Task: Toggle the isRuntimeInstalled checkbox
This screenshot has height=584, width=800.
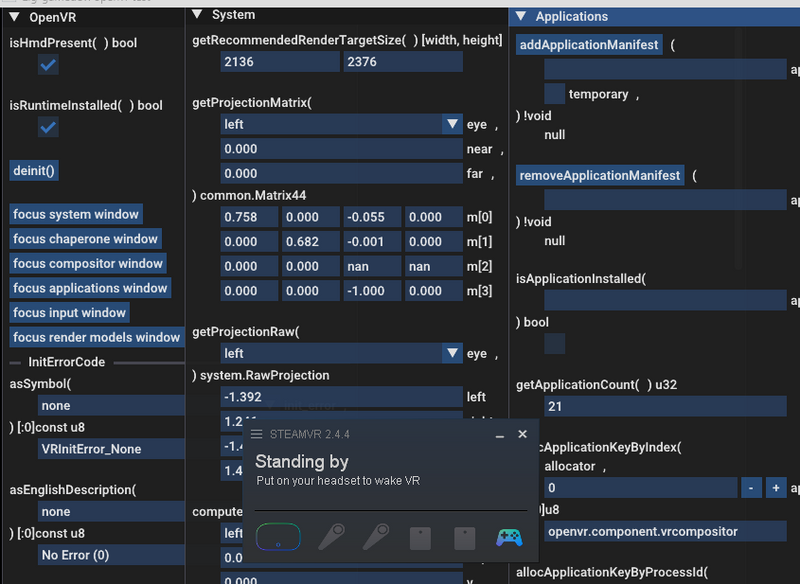Action: tap(48, 127)
